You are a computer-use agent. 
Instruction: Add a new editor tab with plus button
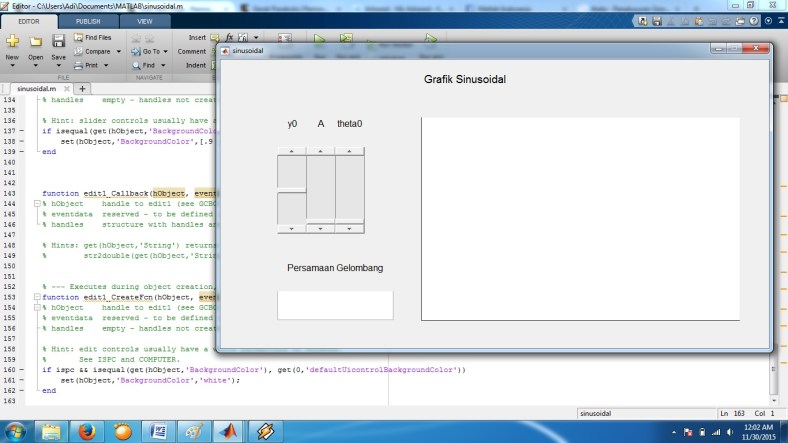pyautogui.click(x=82, y=88)
